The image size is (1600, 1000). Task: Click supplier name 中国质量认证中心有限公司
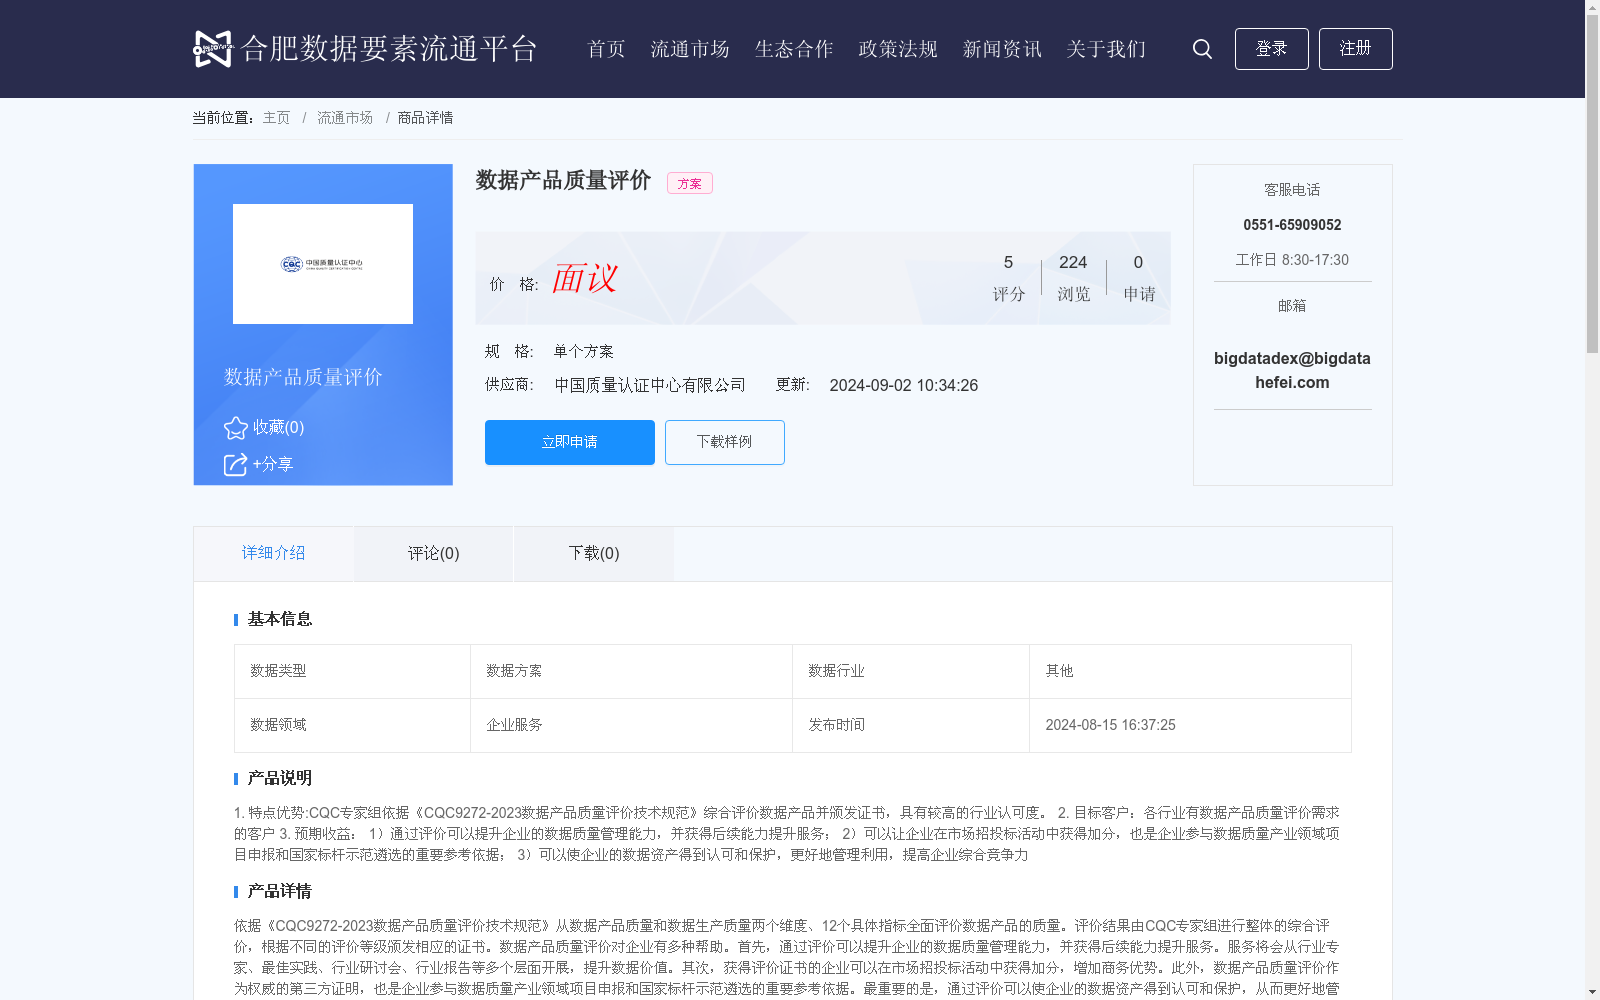[x=650, y=385]
